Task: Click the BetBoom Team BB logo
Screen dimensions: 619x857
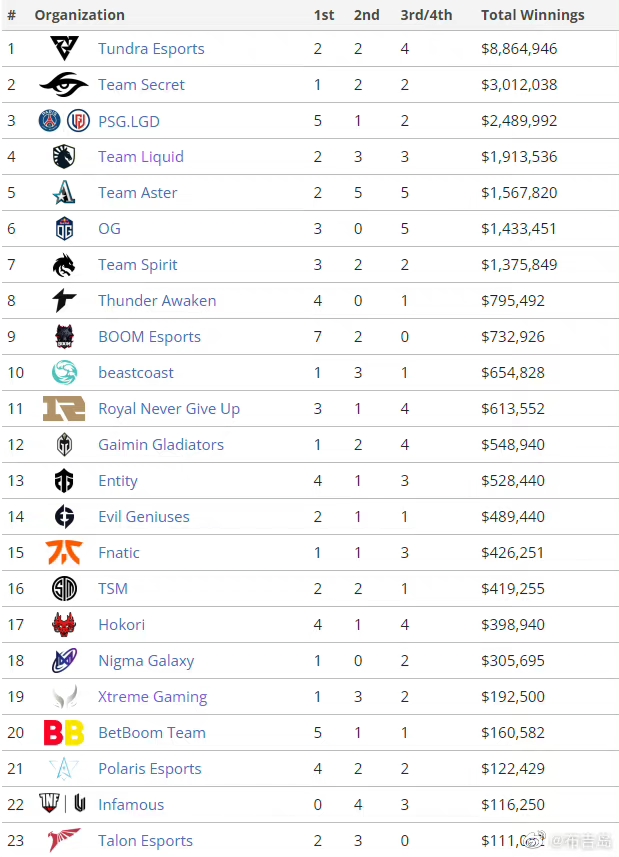Action: 64,732
